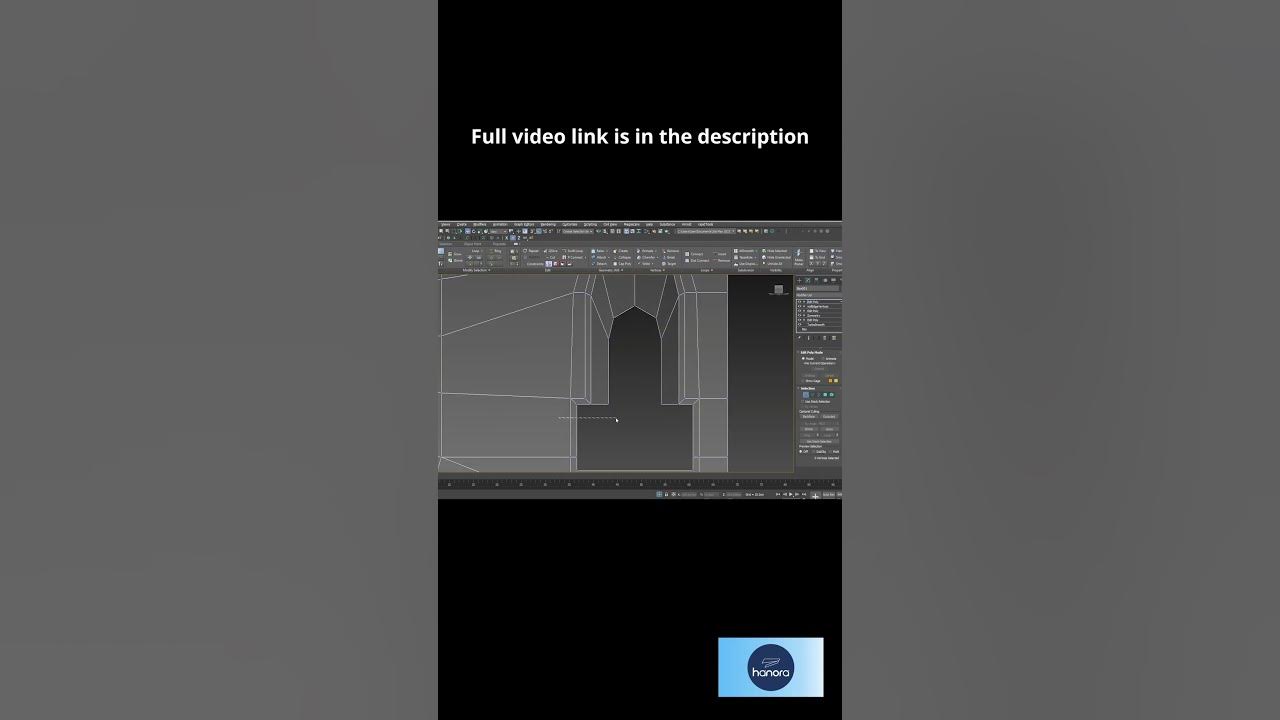Click Attach tool in ribbon Geometry panel
This screenshot has height=720, width=1280.
[x=600, y=258]
